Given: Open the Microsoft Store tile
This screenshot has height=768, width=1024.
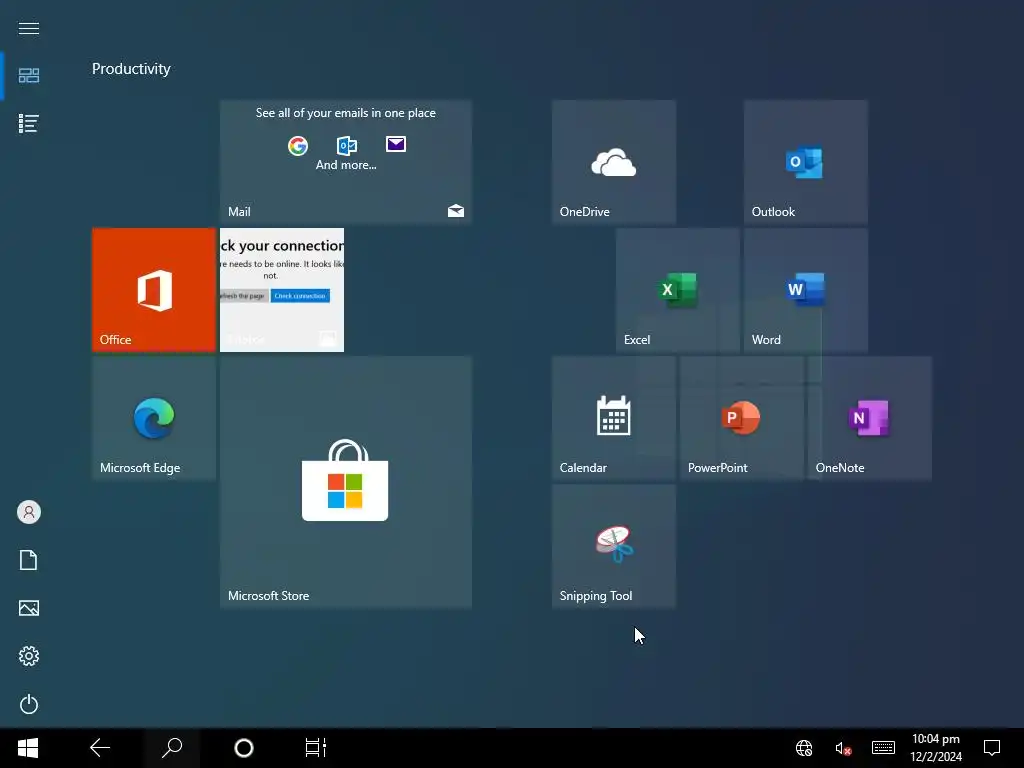Looking at the screenshot, I should (x=345, y=481).
